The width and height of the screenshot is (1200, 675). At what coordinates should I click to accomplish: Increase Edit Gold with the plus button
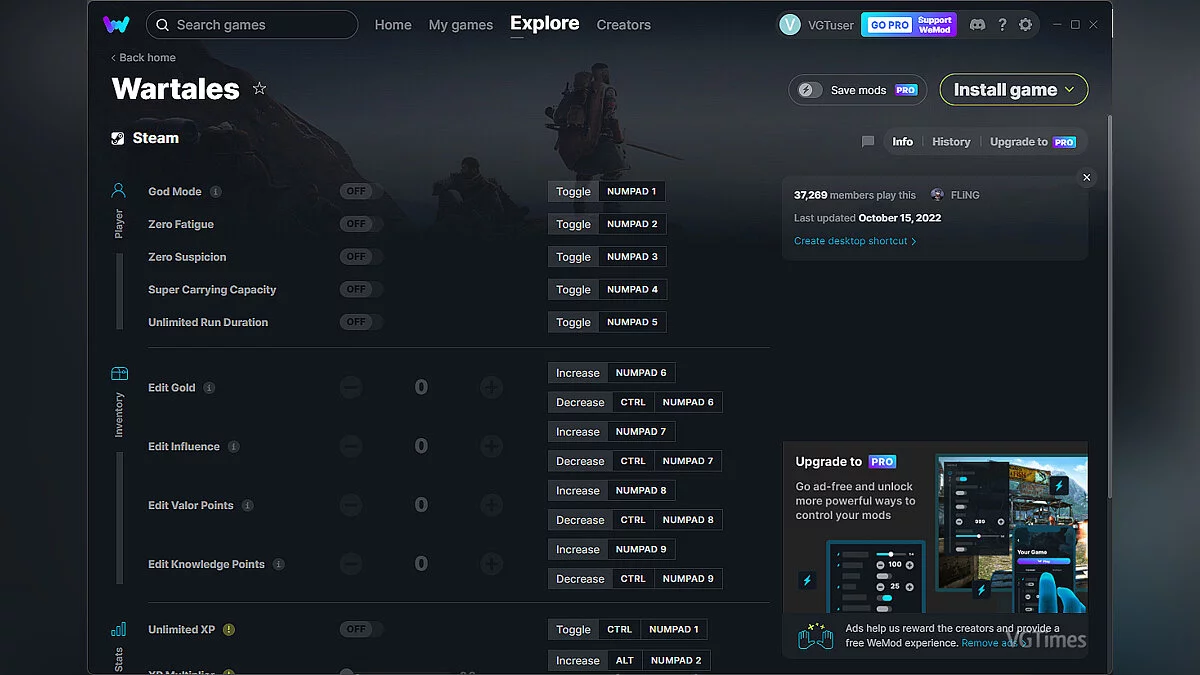coord(491,387)
